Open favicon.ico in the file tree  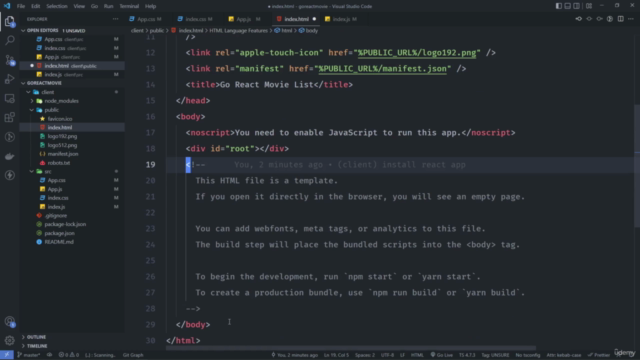(60, 119)
